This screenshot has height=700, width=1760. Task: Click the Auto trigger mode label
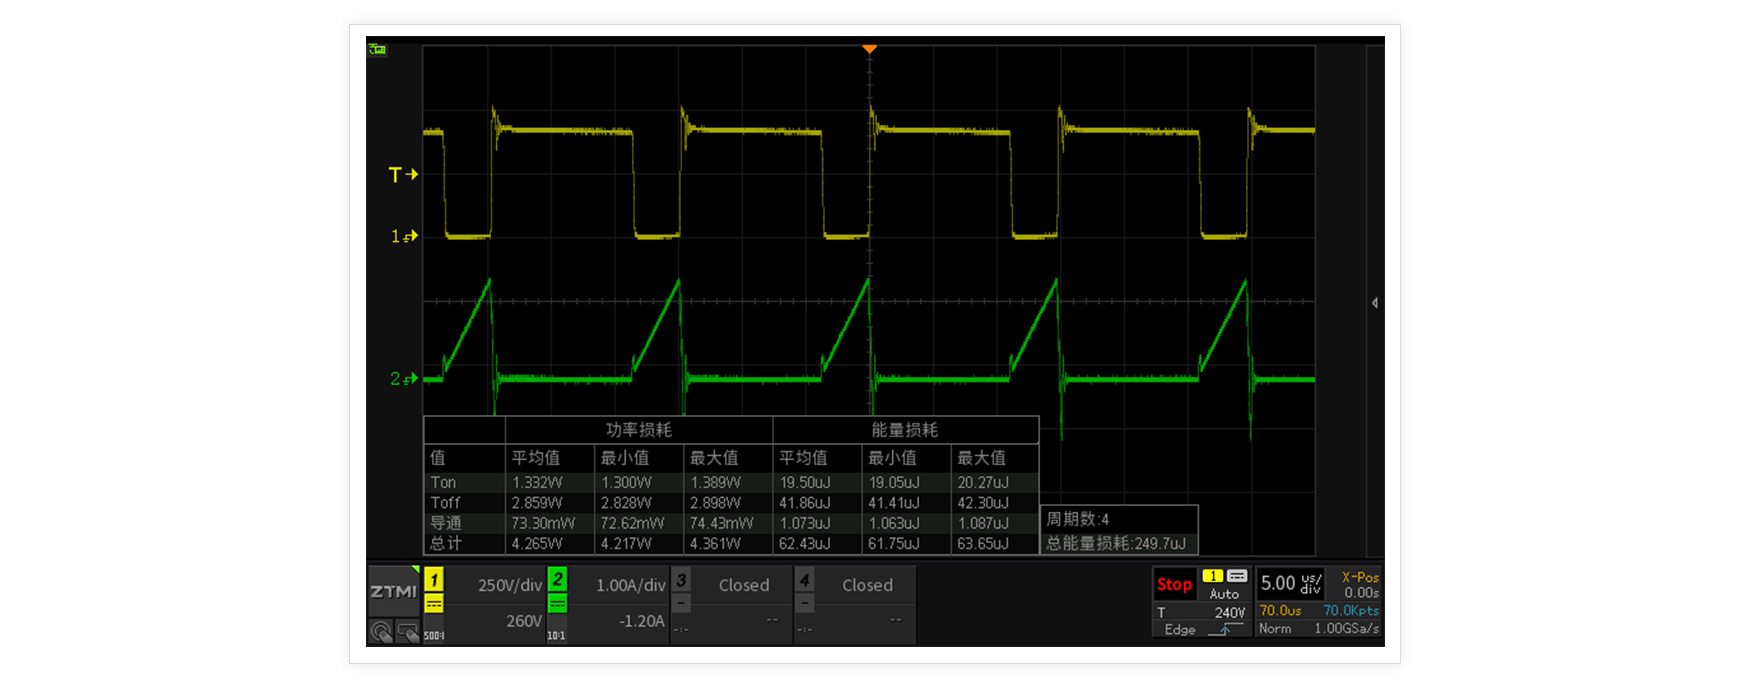coord(1224,594)
